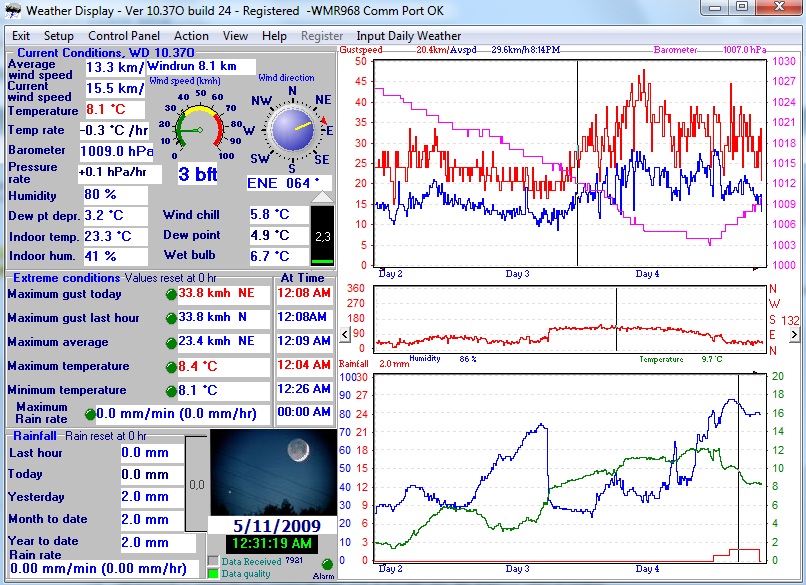Click the green LED beside Maximum Rain rate

coord(90,414)
